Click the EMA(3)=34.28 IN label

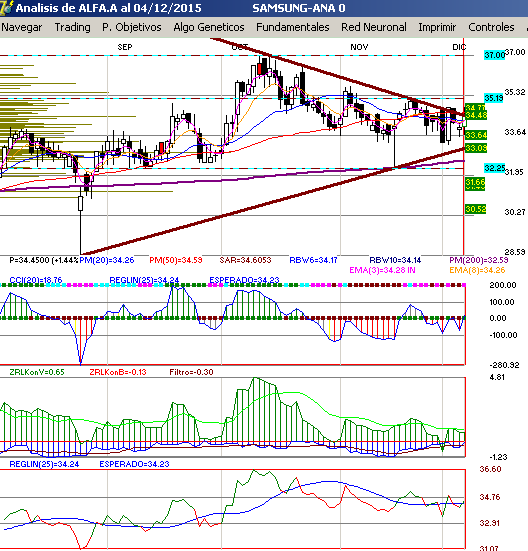tap(382, 270)
